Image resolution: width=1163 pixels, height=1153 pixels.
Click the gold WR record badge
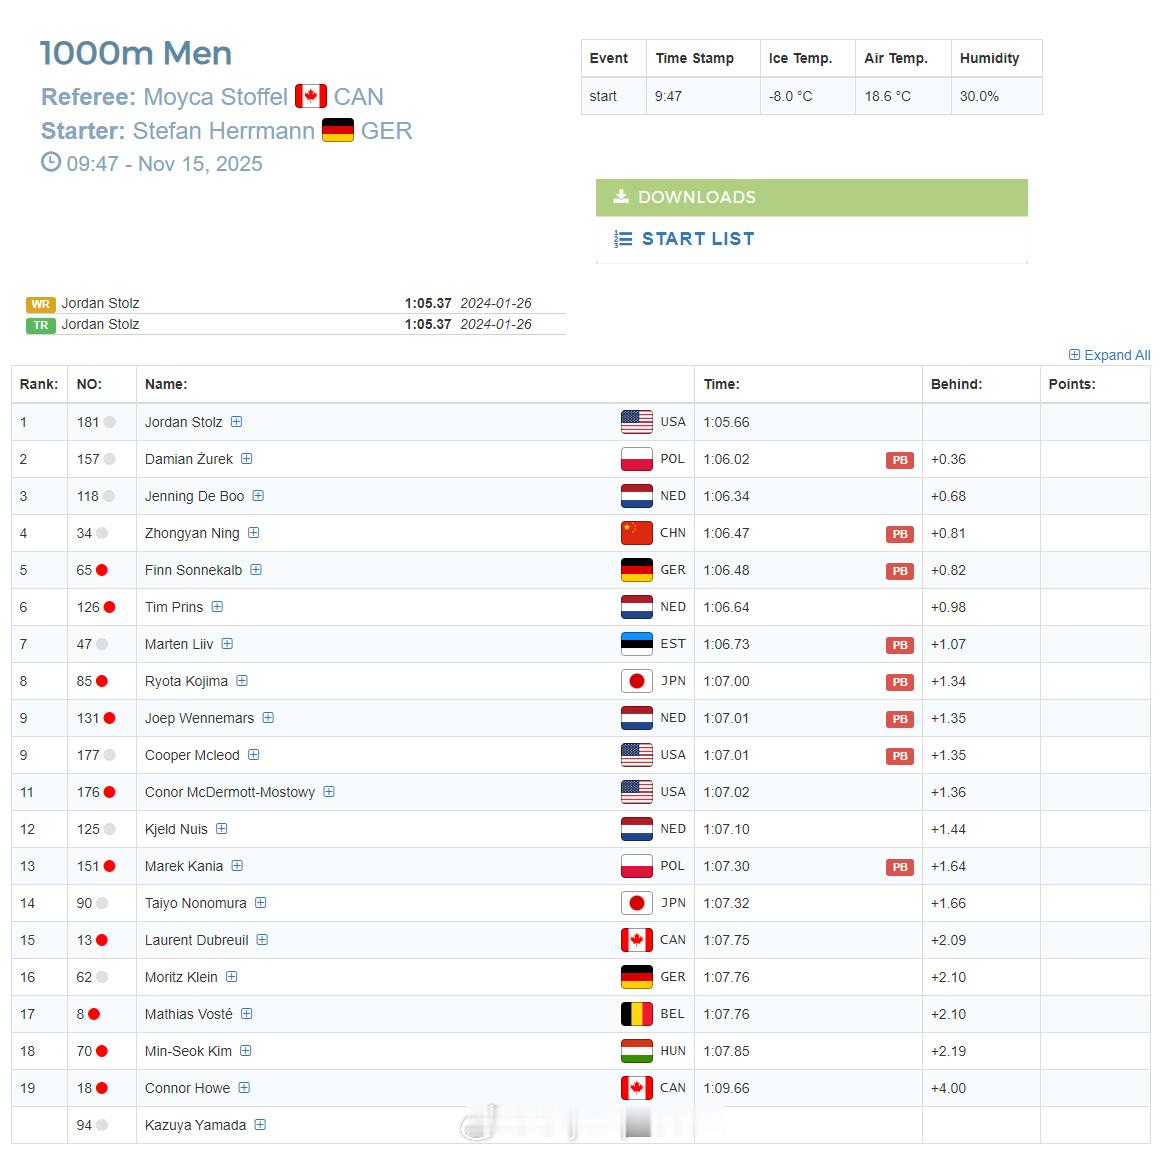41,304
